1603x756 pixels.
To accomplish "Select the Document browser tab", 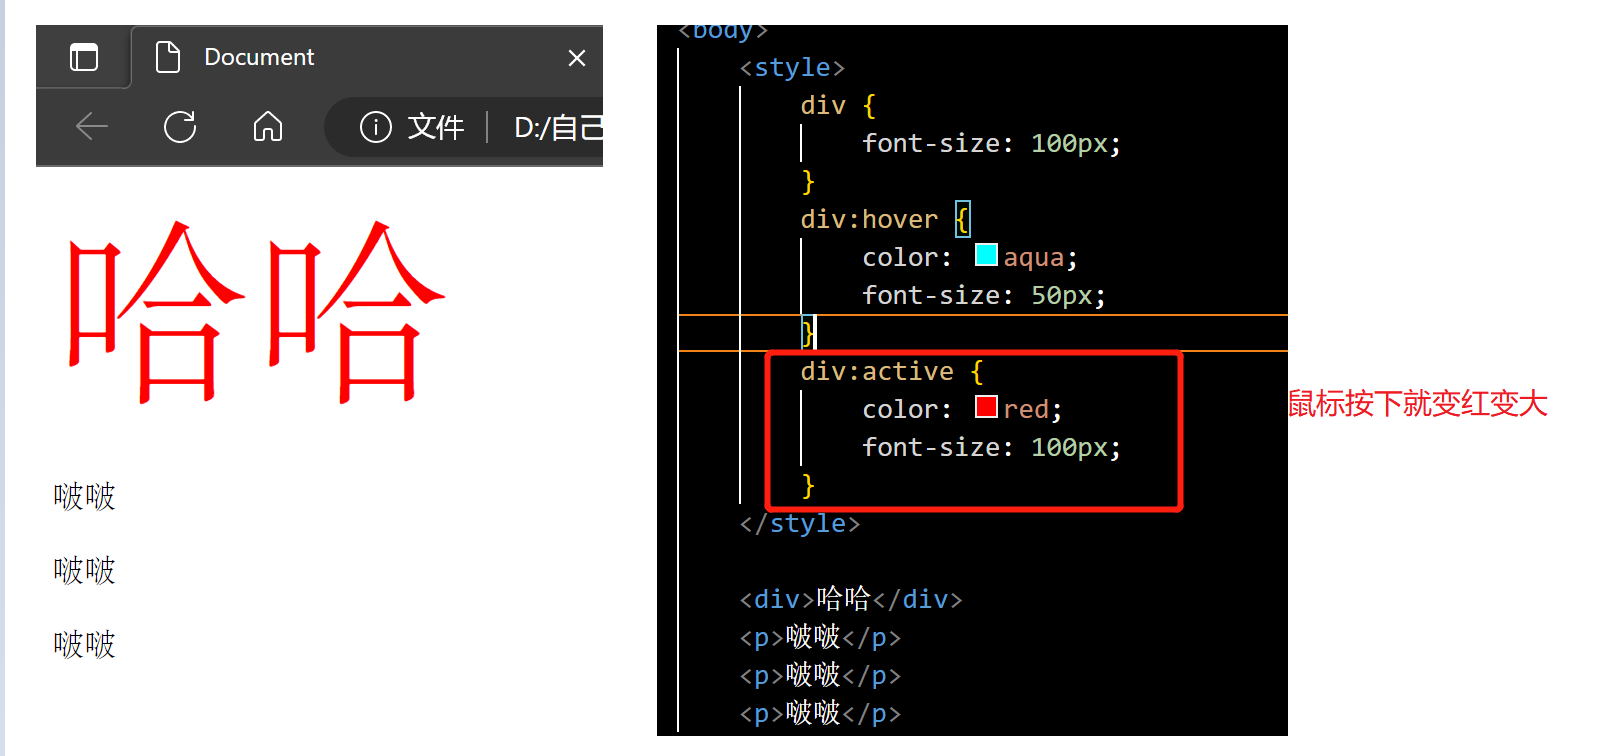I will pyautogui.click(x=368, y=57).
